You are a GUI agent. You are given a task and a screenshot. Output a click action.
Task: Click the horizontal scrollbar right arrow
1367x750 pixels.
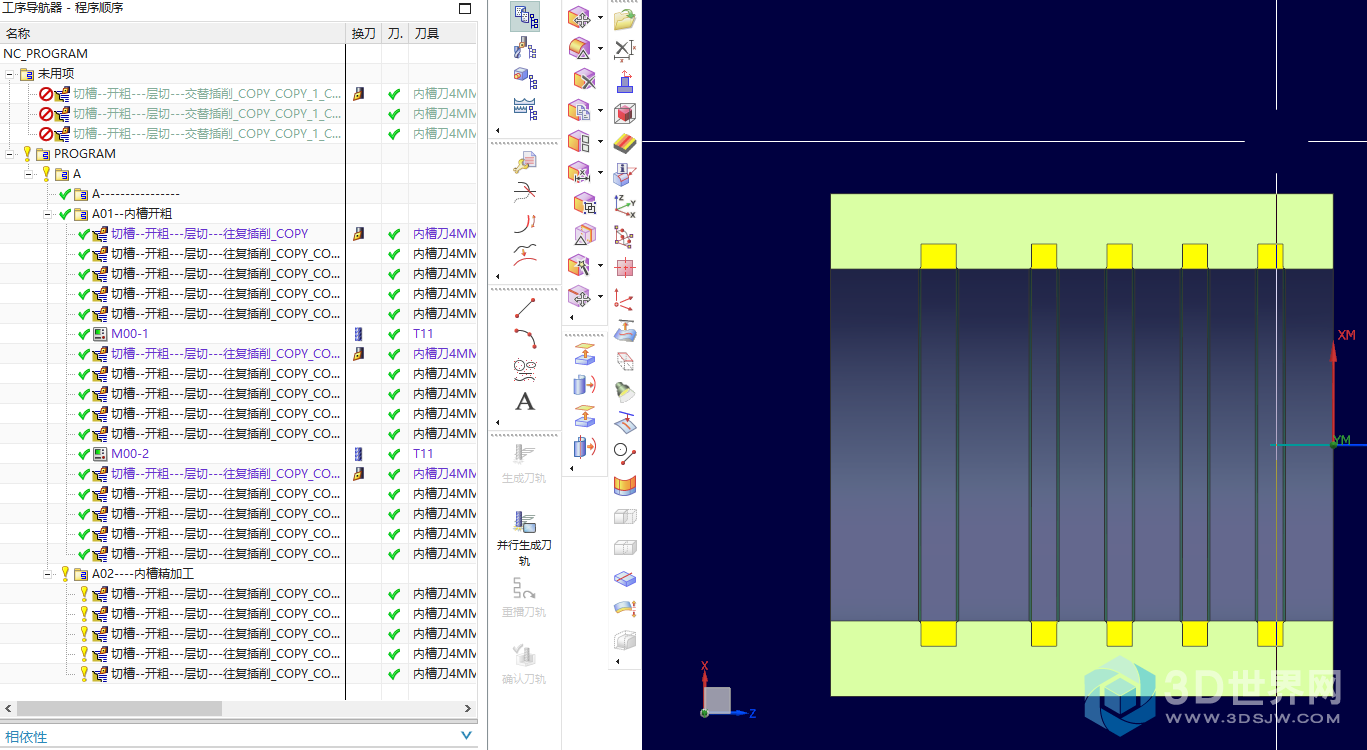click(x=470, y=708)
